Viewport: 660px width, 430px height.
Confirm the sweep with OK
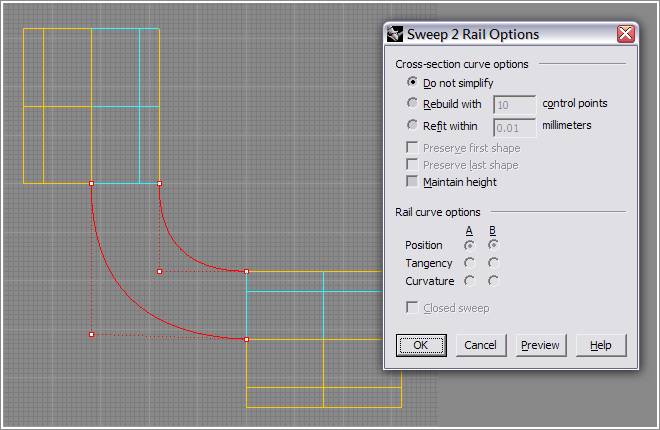(x=421, y=345)
